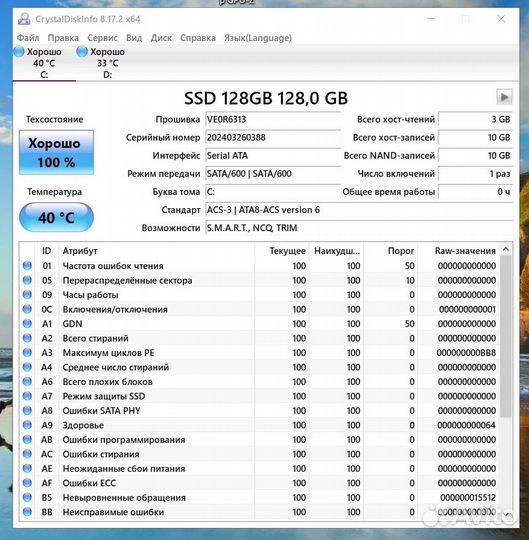Click status icon for Невыровненные обращения row
The width and height of the screenshot is (529, 540).
[27, 497]
